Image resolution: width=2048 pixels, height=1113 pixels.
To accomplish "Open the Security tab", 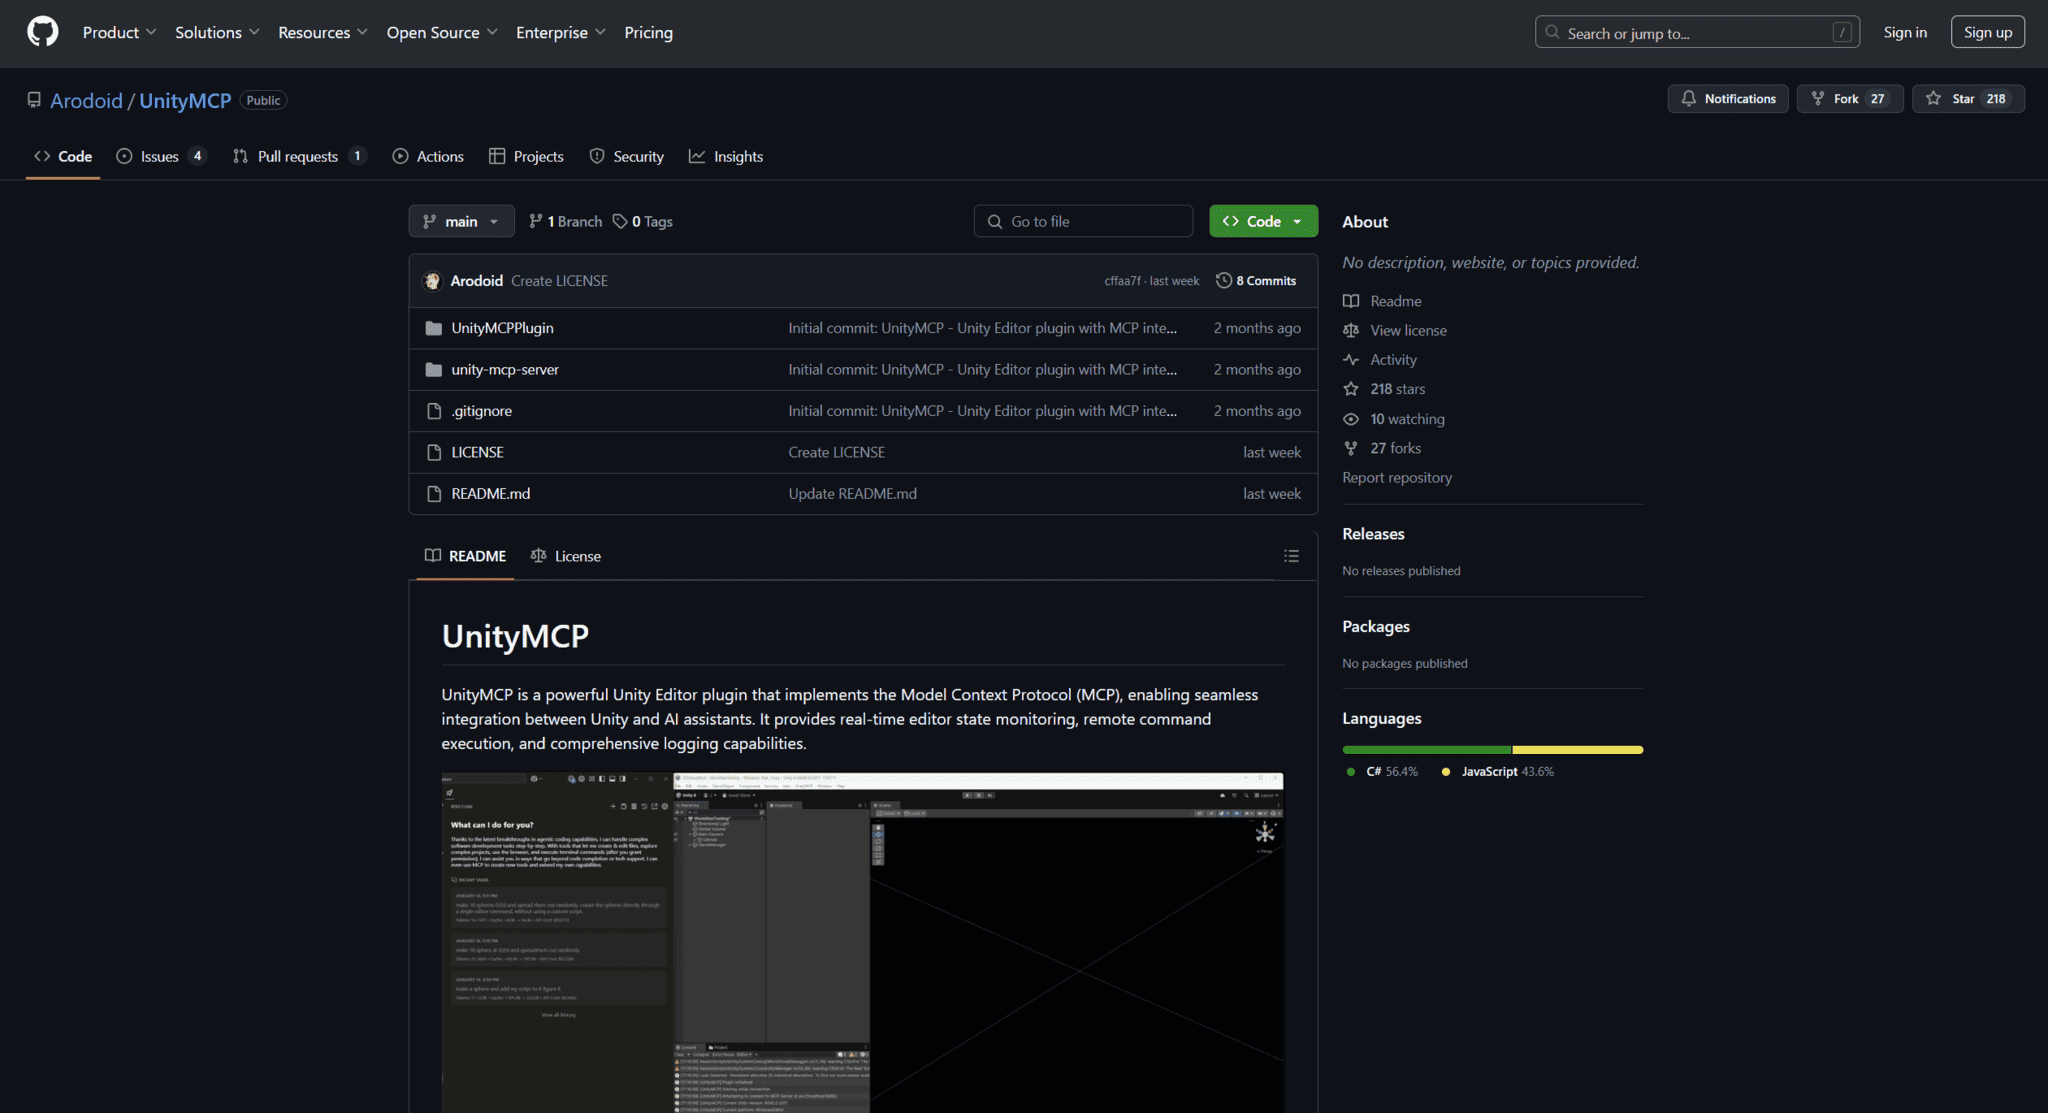I will pyautogui.click(x=626, y=156).
